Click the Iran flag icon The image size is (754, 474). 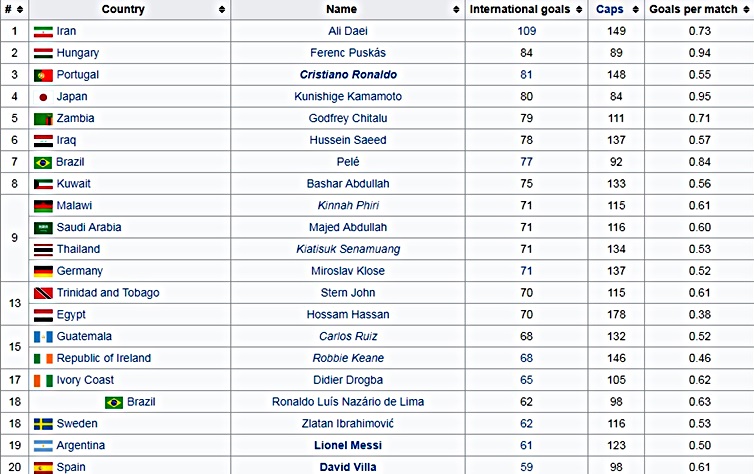(x=43, y=32)
